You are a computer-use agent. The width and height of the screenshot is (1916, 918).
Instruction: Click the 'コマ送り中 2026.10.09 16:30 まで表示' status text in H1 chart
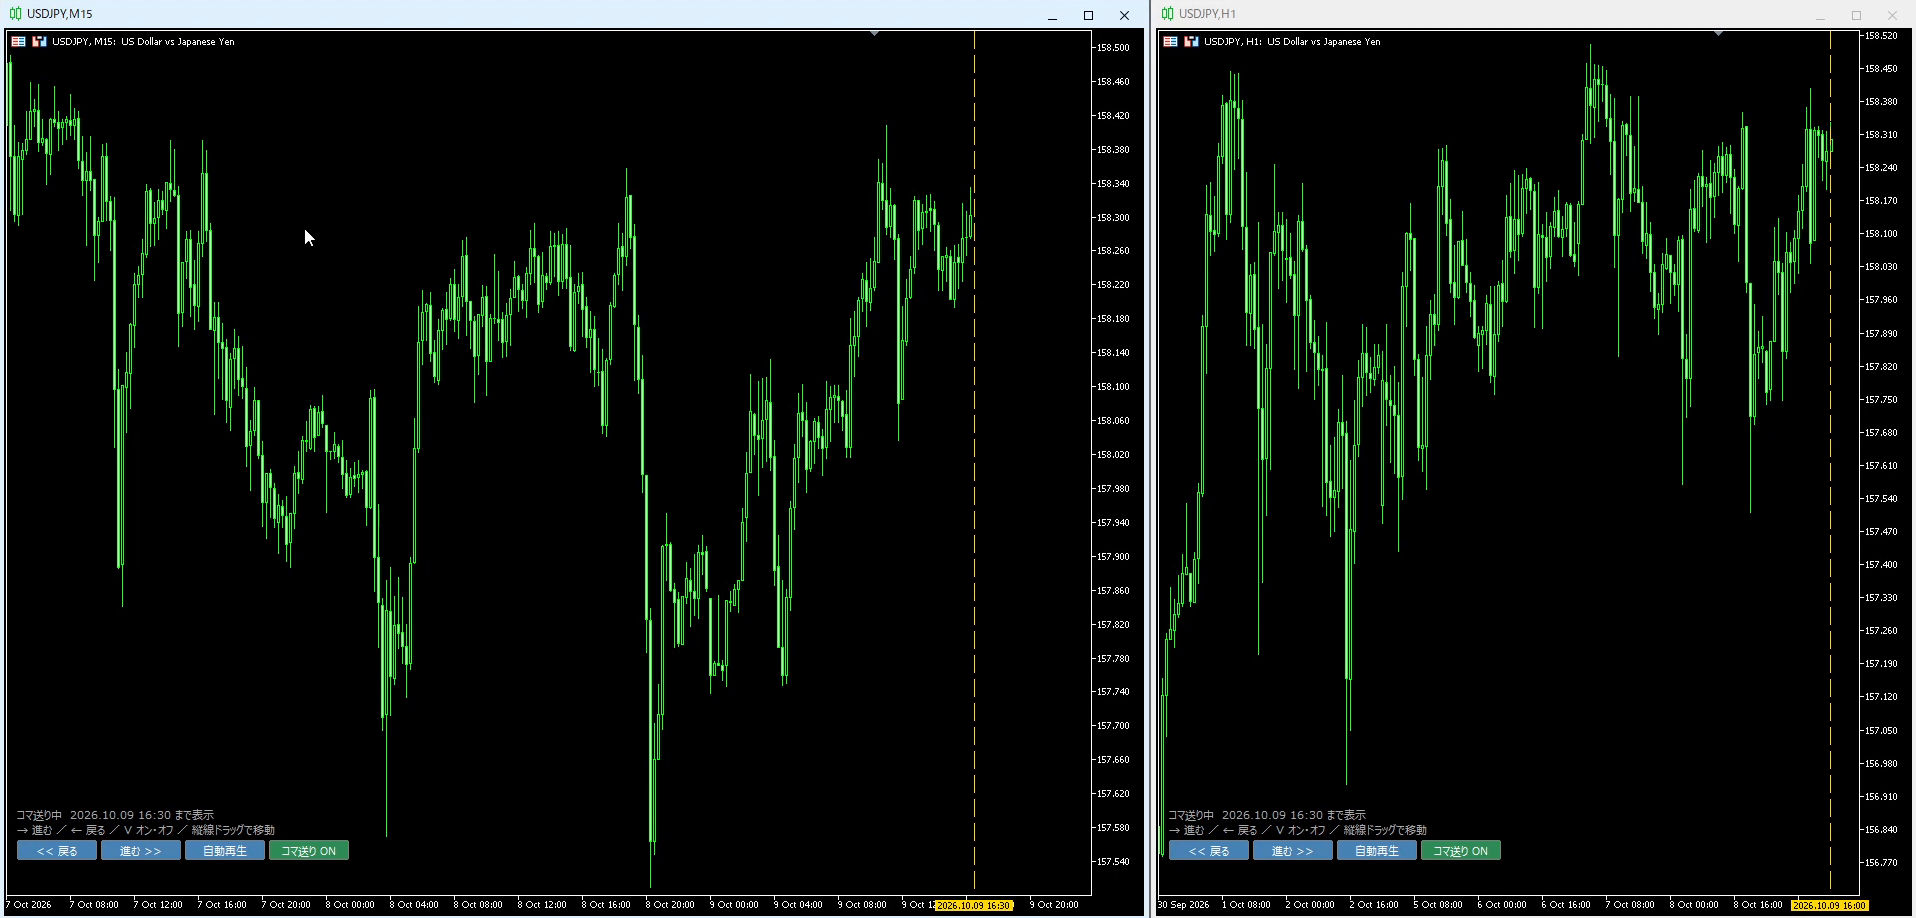coord(1267,815)
